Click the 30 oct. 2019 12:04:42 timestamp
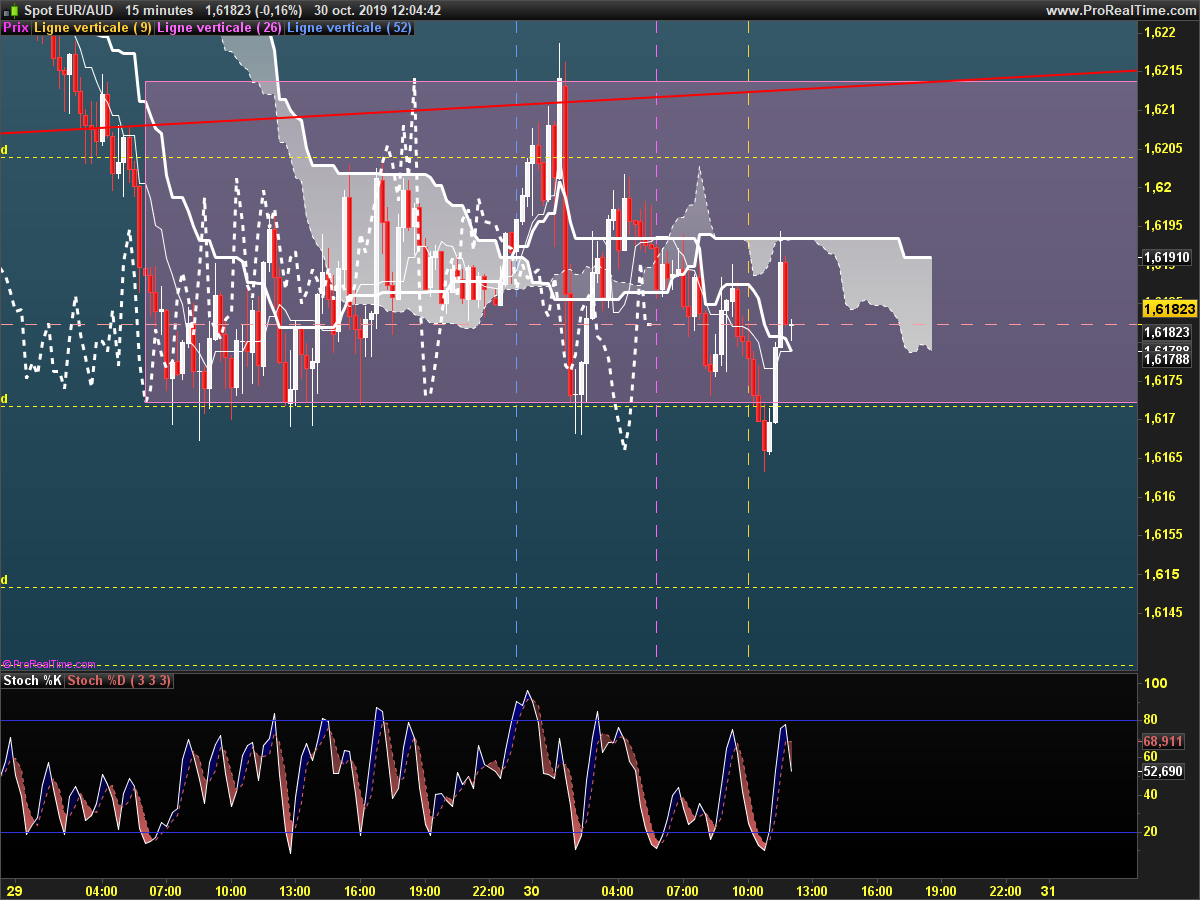 click(377, 10)
